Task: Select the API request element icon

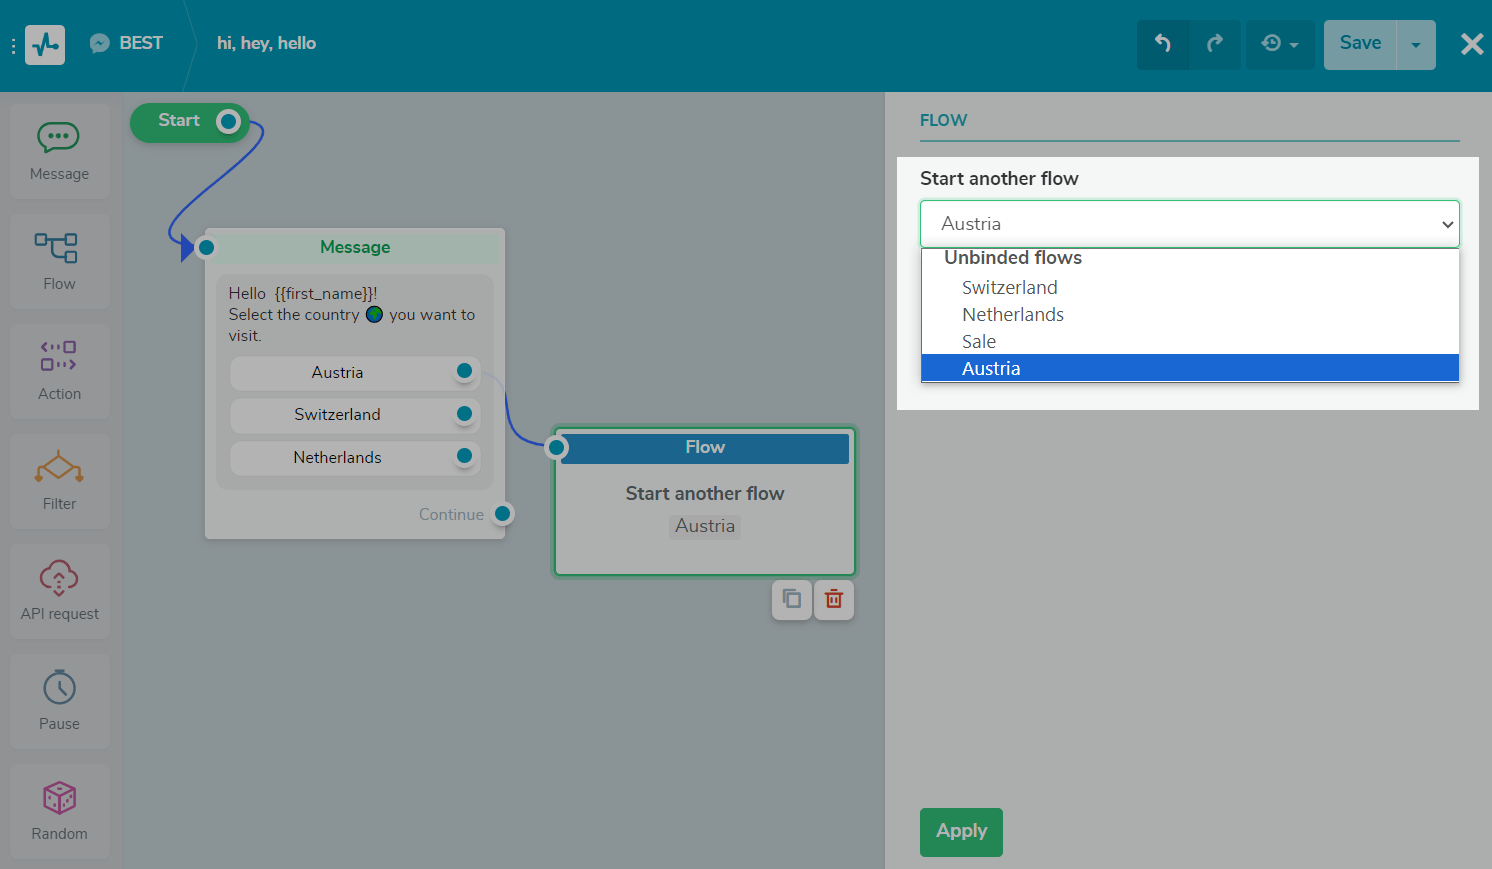Action: 59,578
